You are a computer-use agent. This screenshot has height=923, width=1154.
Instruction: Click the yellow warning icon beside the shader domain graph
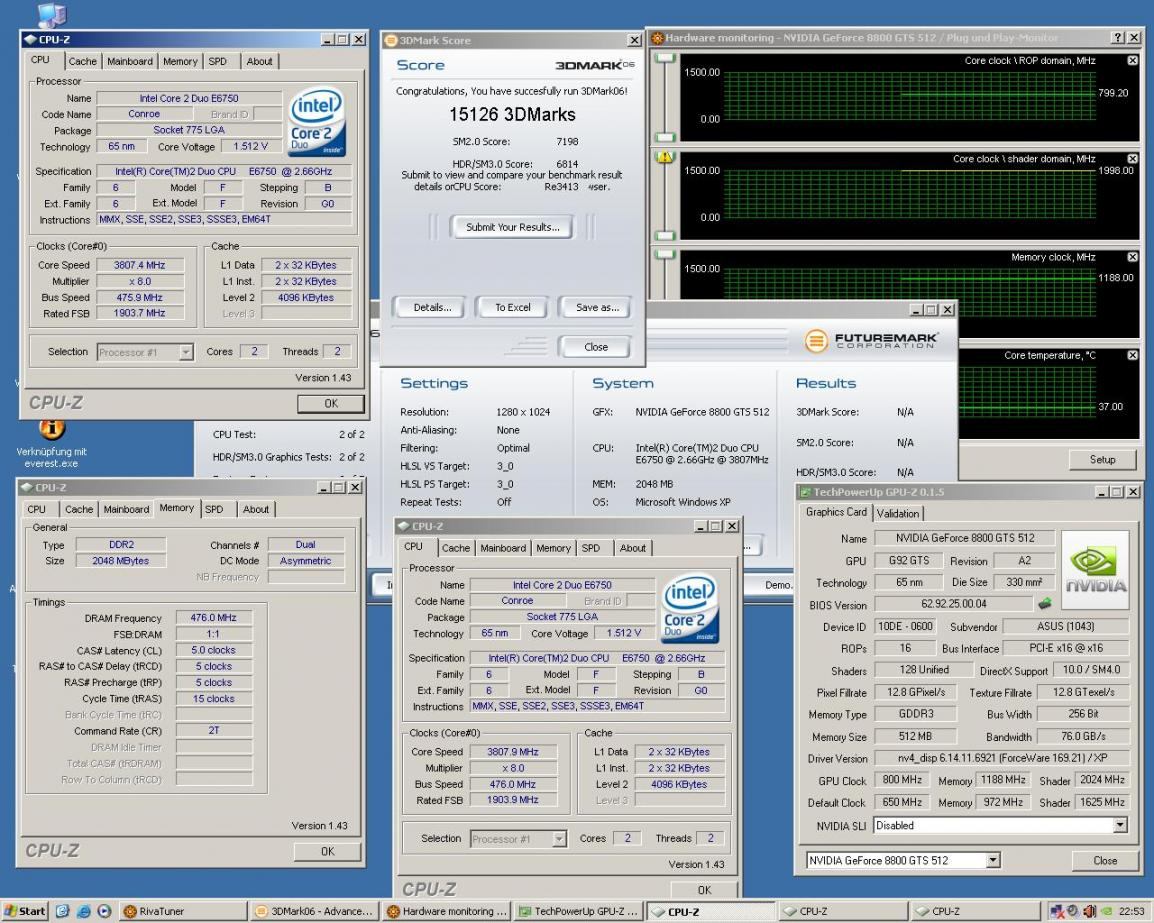[x=665, y=156]
